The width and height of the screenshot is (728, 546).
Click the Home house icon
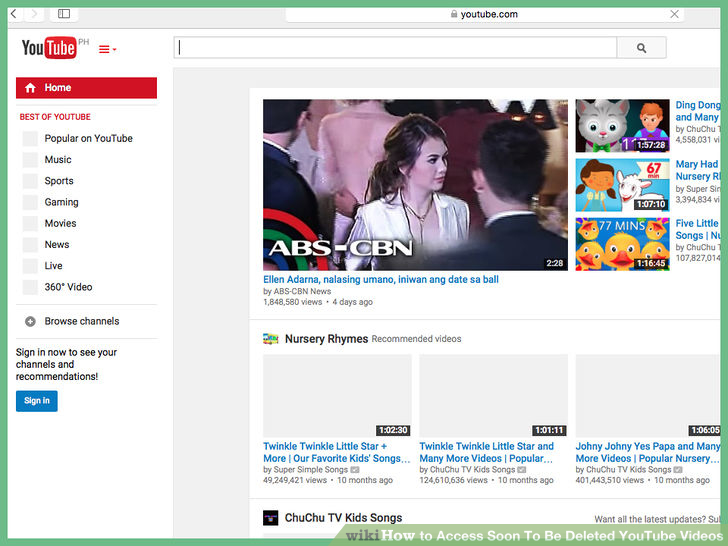pyautogui.click(x=30, y=88)
